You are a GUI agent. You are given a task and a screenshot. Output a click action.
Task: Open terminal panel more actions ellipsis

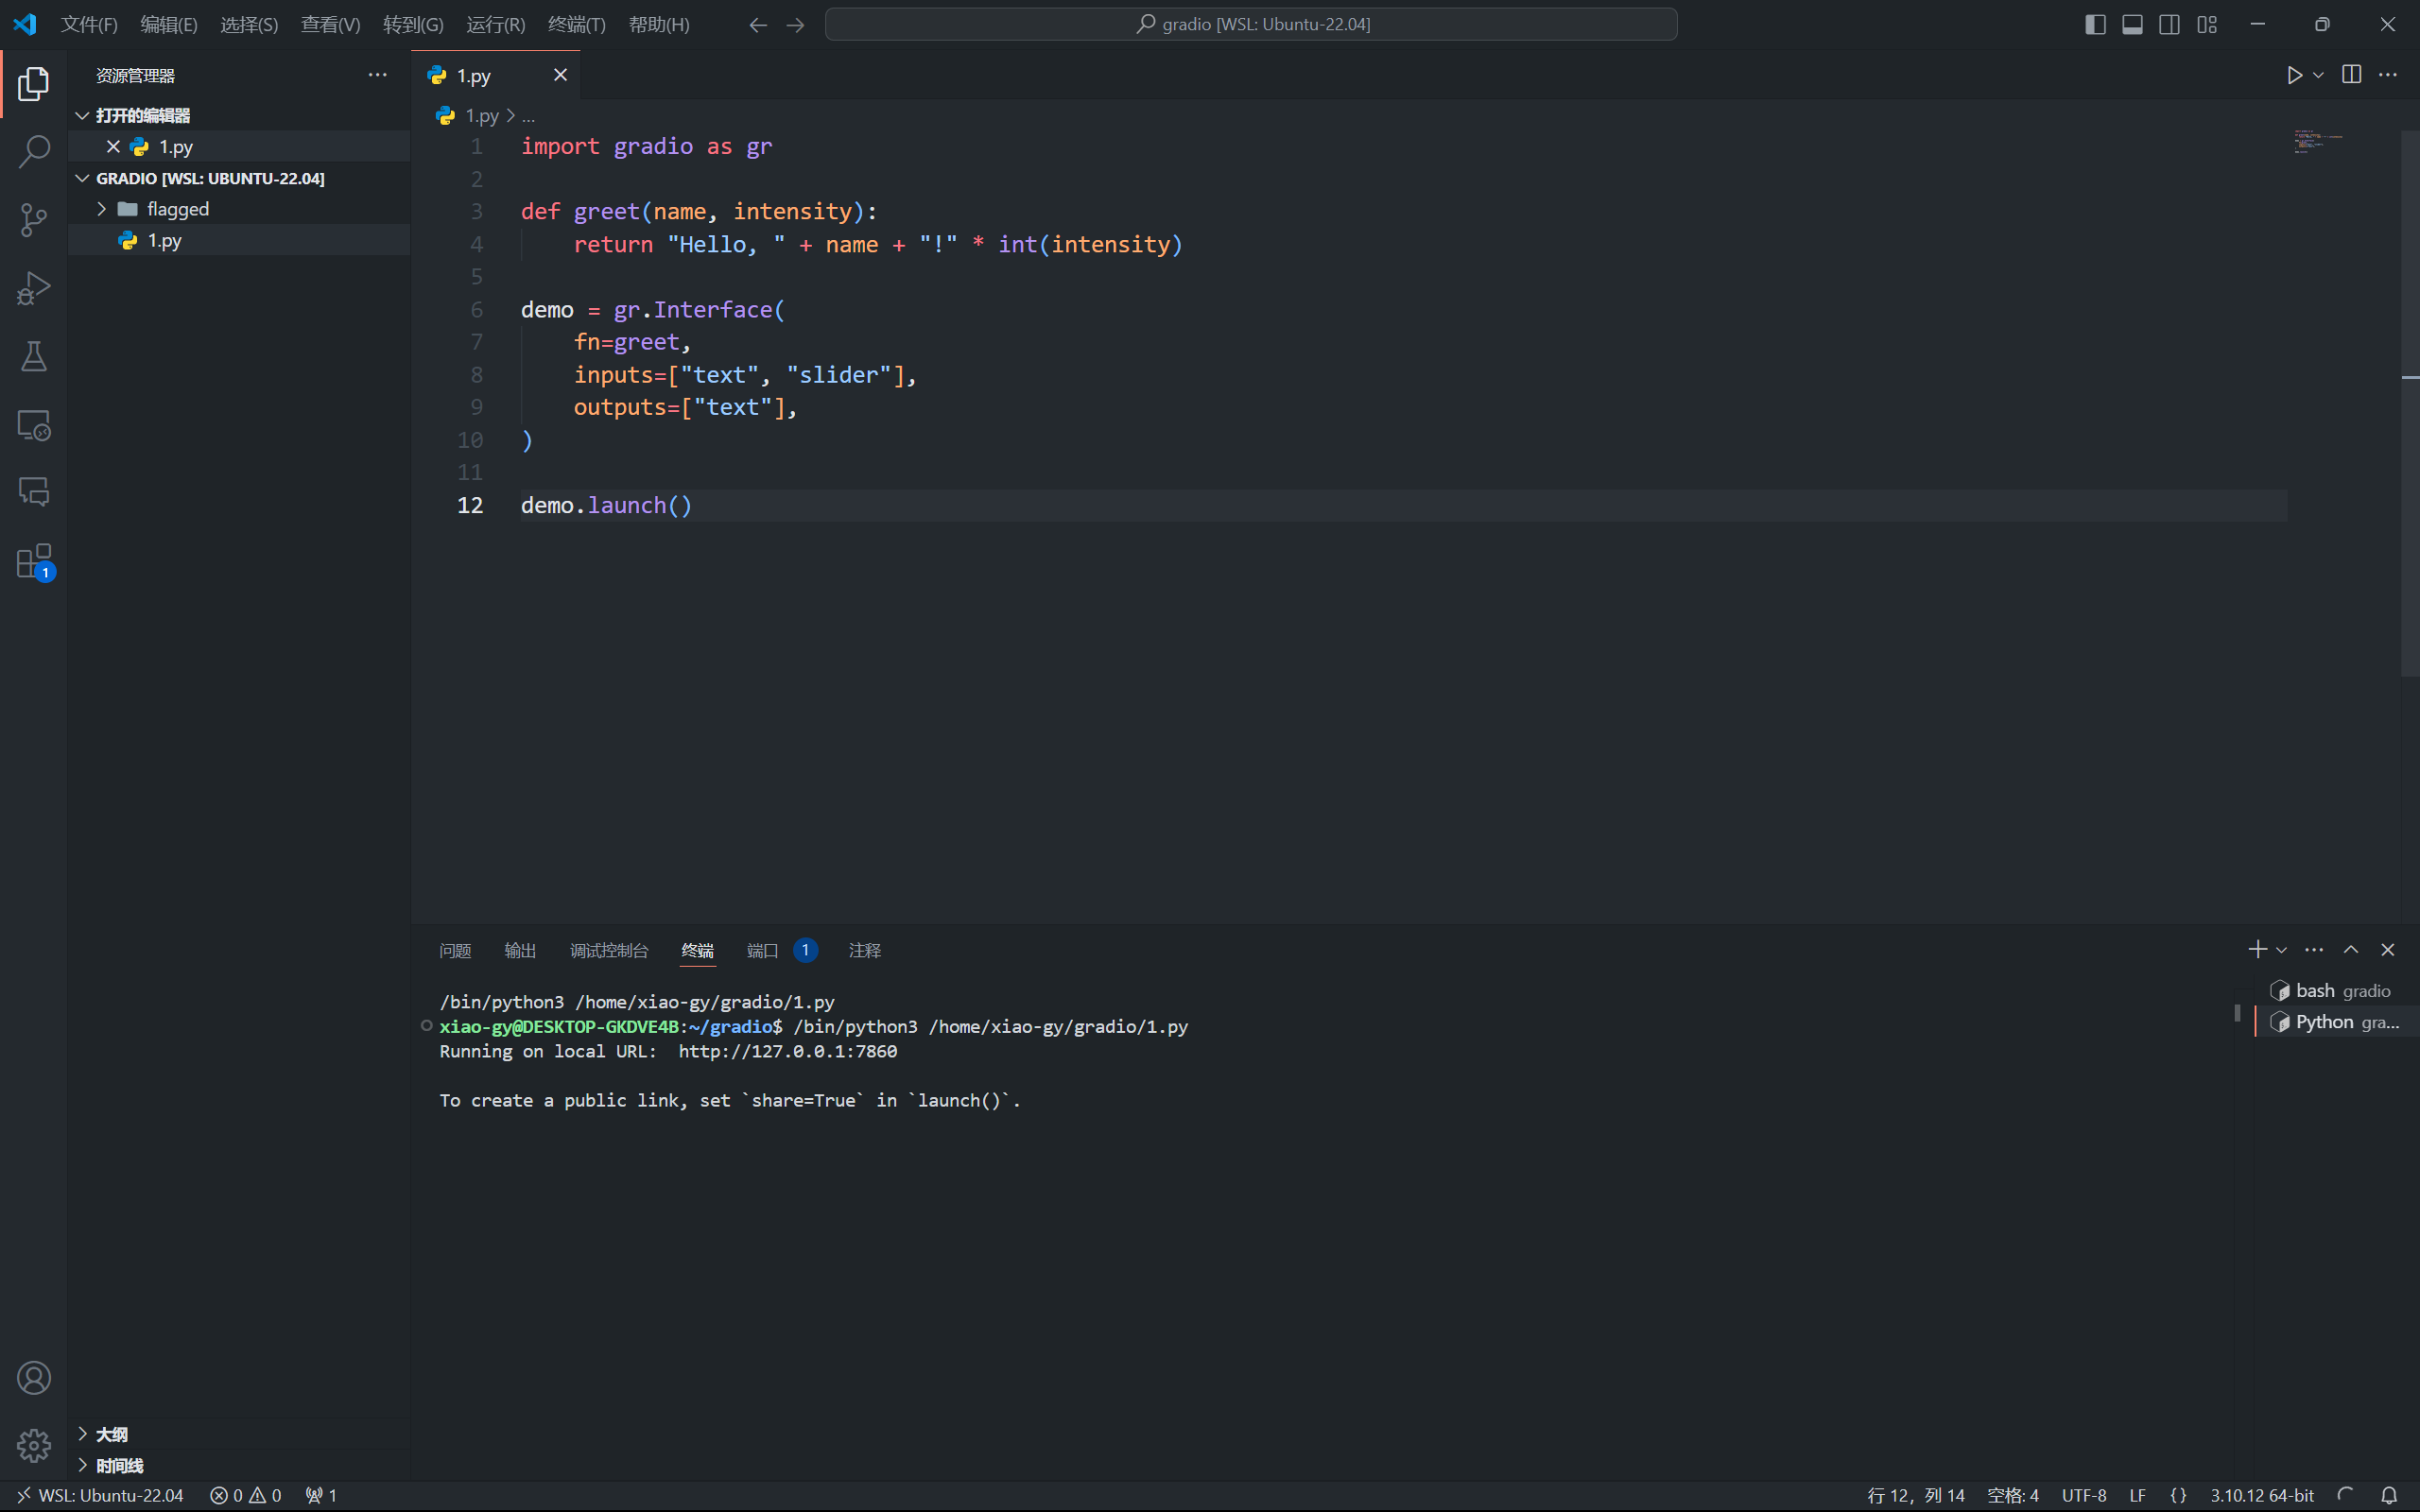click(x=2314, y=949)
